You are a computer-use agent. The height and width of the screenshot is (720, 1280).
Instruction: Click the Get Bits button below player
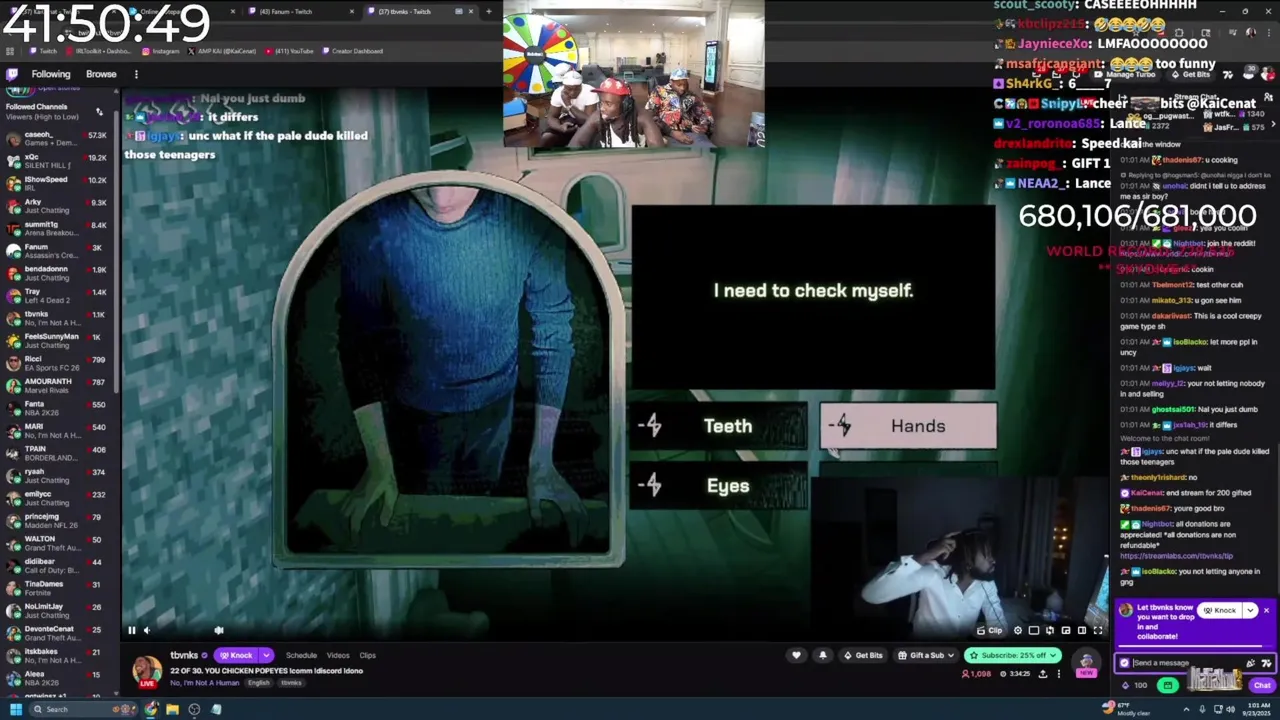[x=863, y=655]
